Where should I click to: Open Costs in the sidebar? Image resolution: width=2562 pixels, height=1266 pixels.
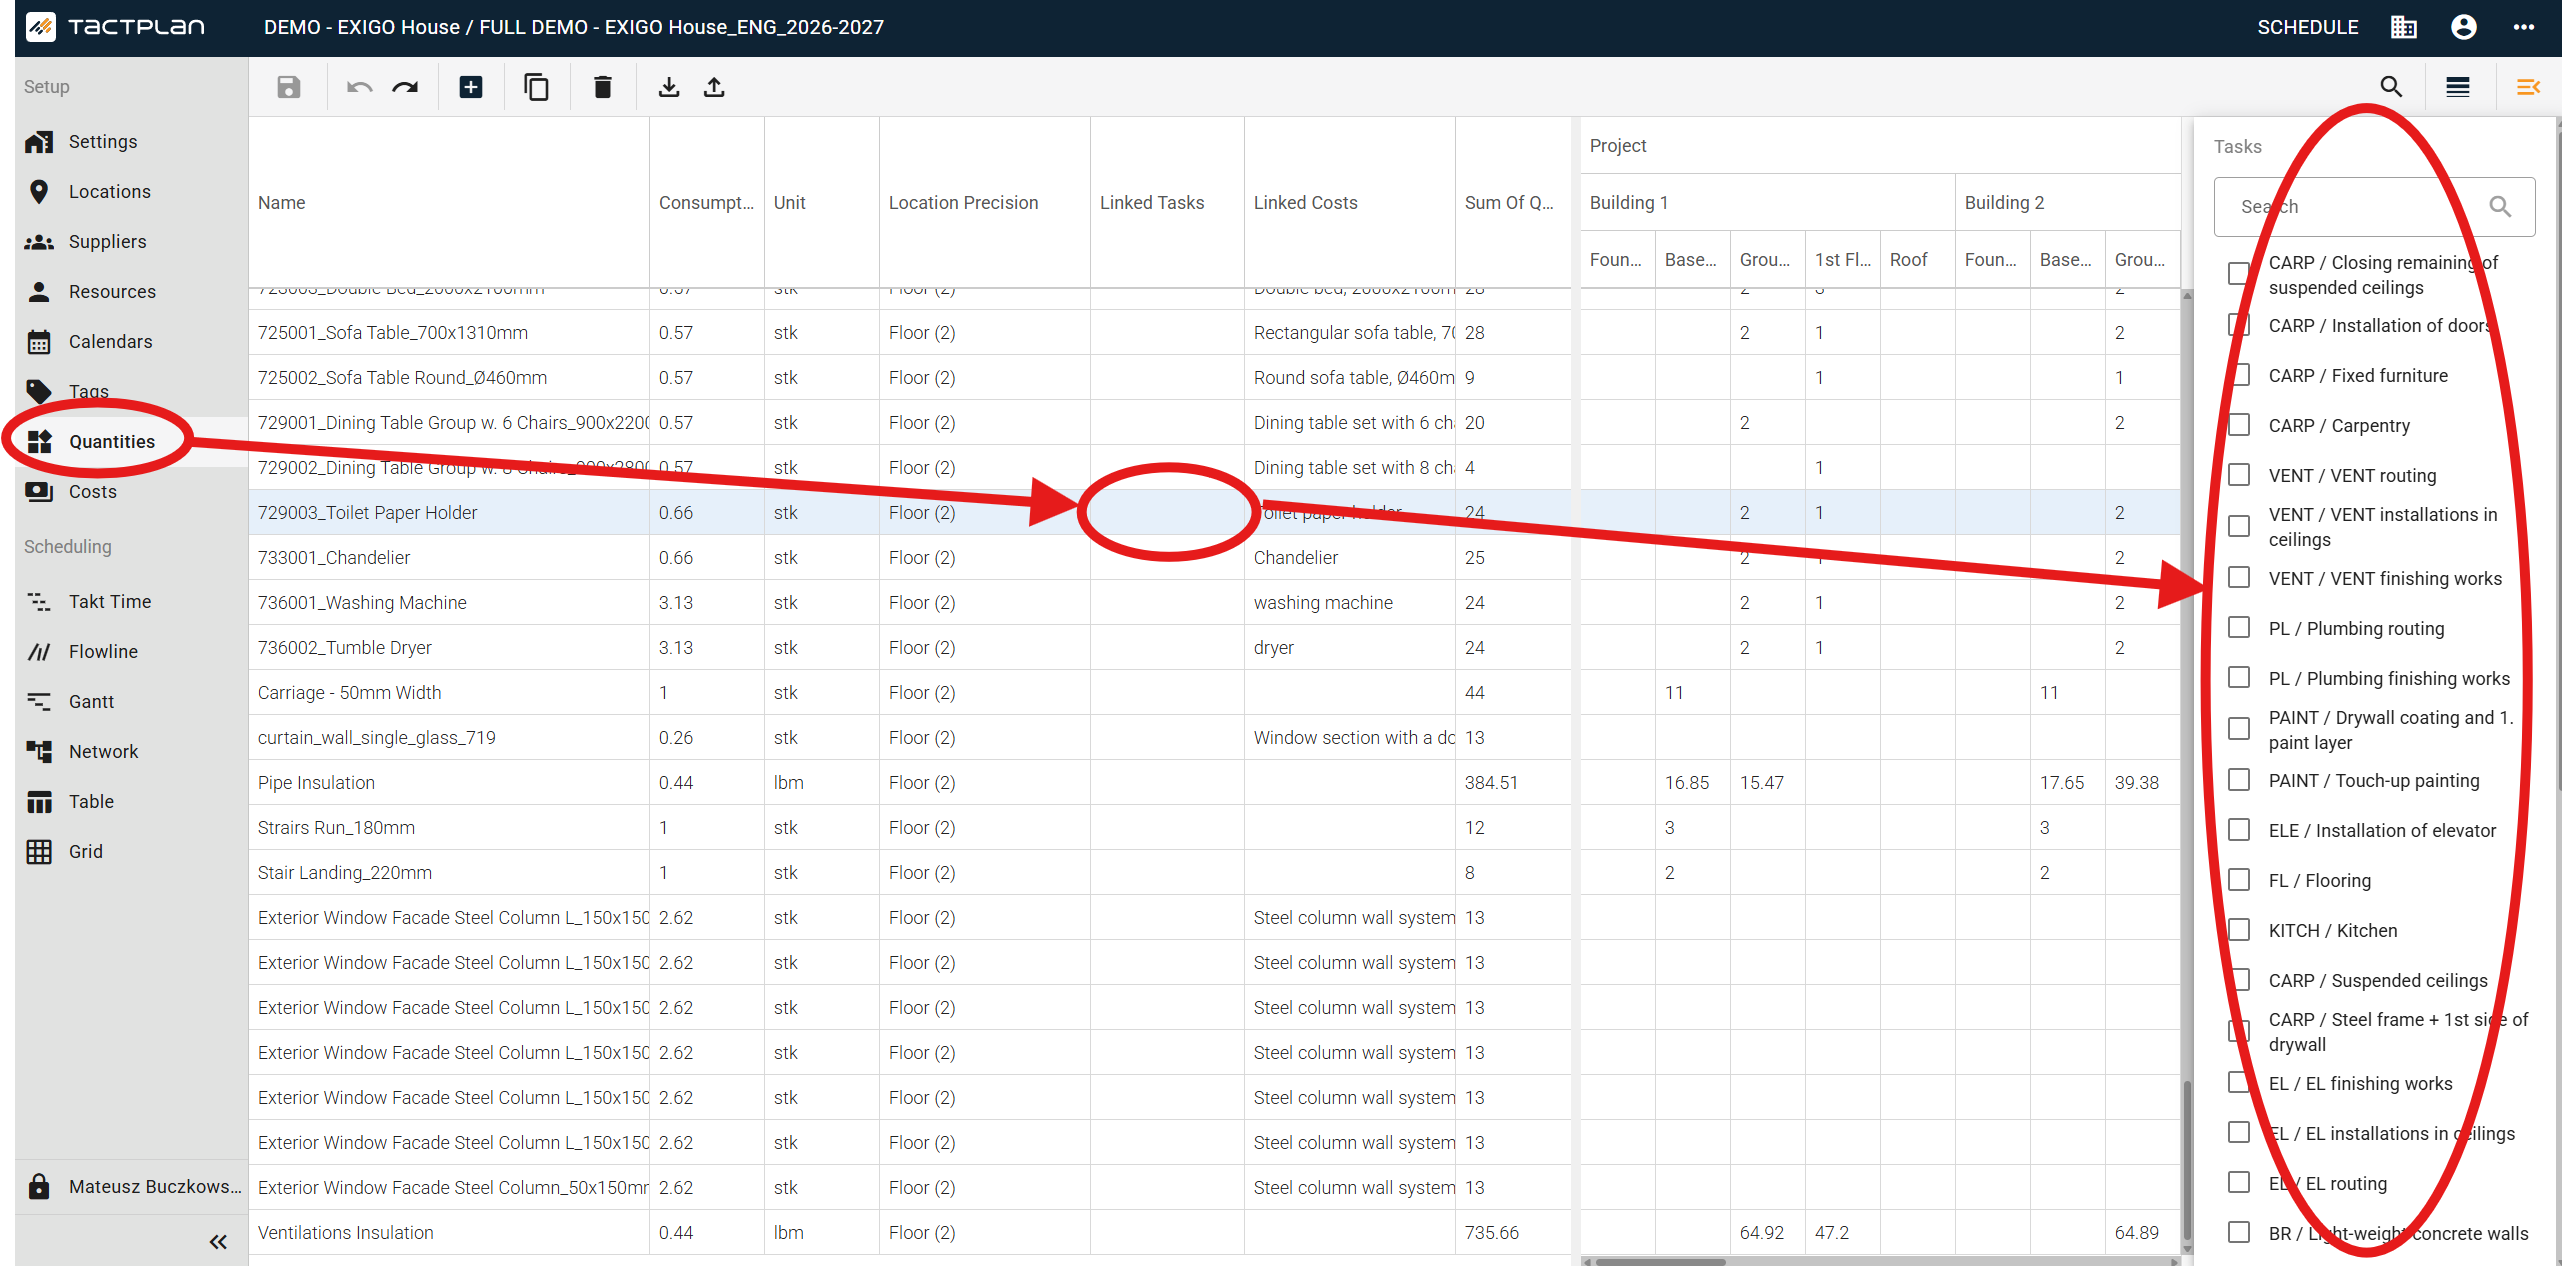tap(132, 491)
